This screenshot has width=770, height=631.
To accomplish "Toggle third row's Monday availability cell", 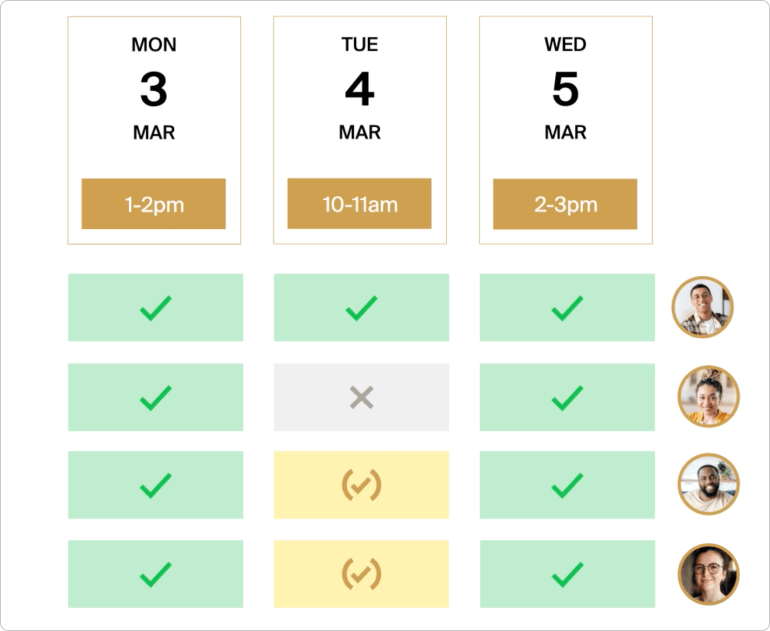I will (155, 486).
